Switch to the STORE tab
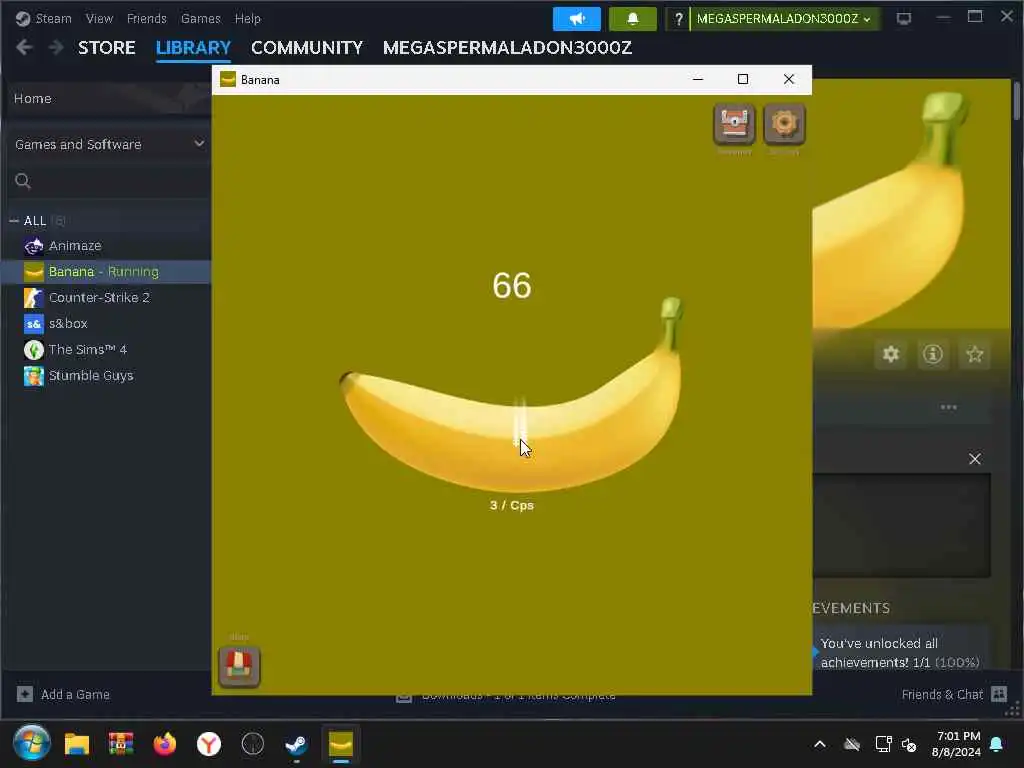Viewport: 1024px width, 768px height. point(106,48)
